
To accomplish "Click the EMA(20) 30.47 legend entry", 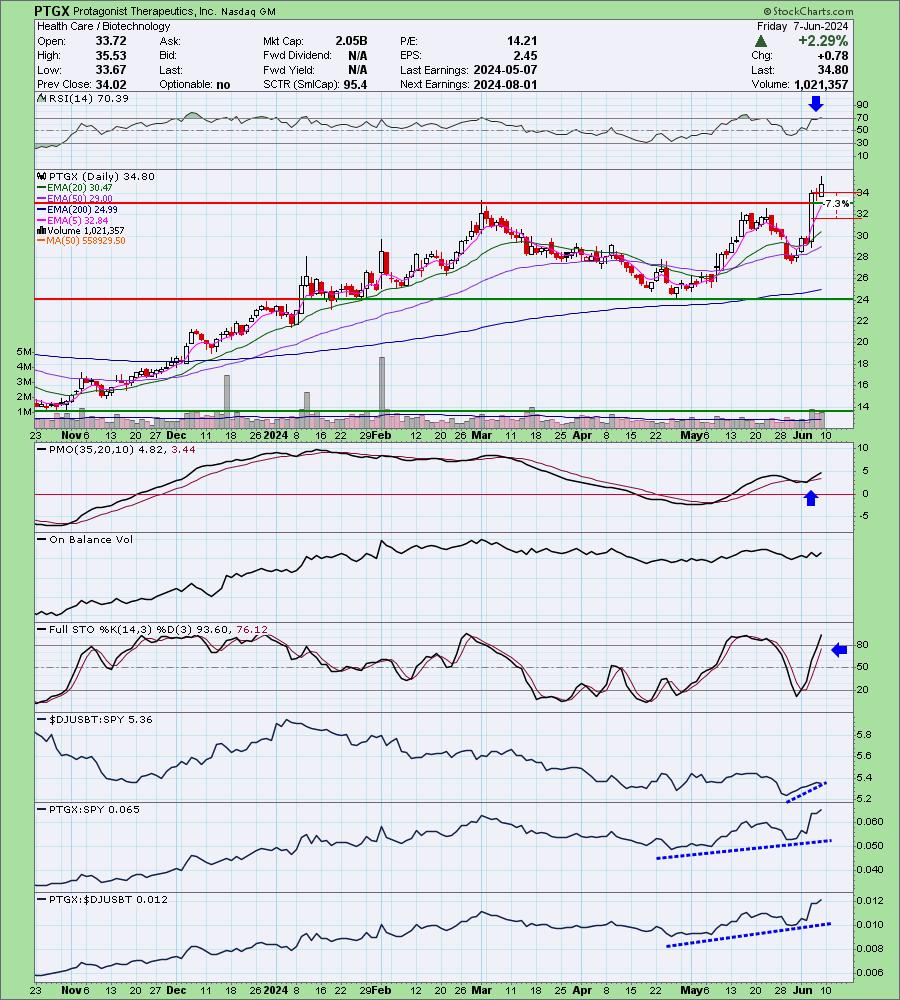I will (79, 188).
